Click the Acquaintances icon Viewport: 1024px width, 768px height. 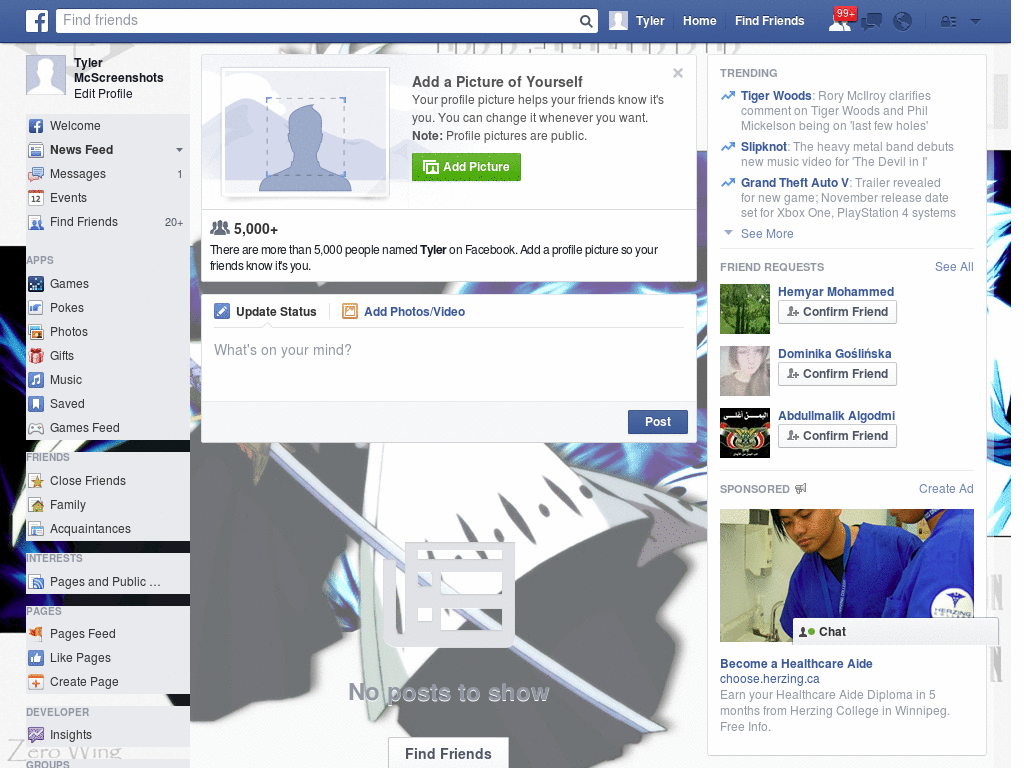[37, 529]
